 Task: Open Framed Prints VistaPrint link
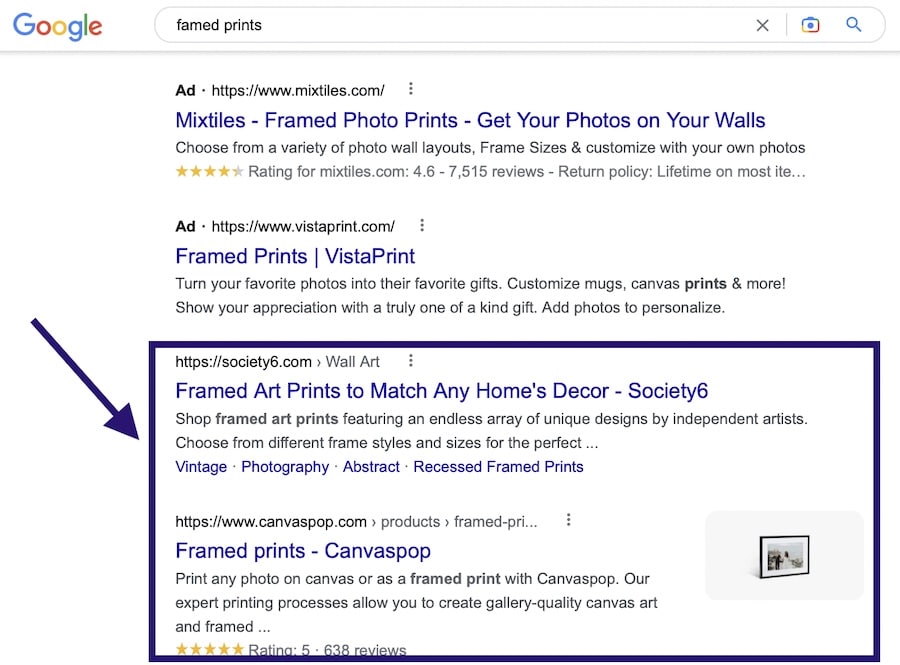[295, 255]
